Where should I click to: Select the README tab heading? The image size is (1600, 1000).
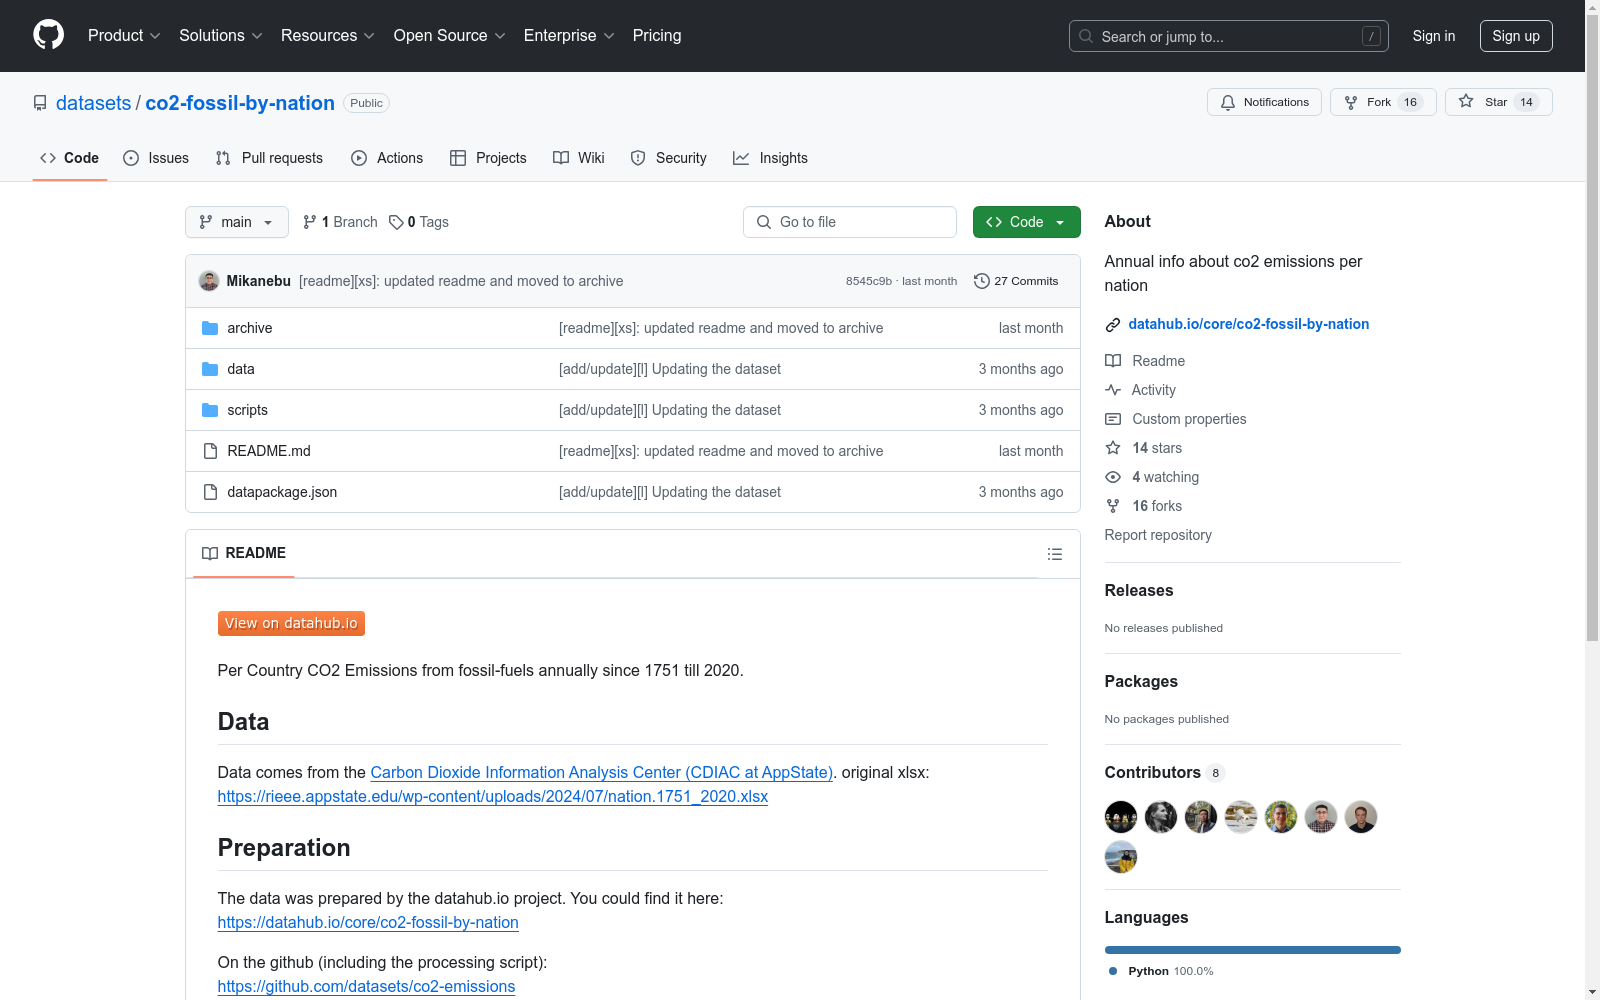pos(244,553)
